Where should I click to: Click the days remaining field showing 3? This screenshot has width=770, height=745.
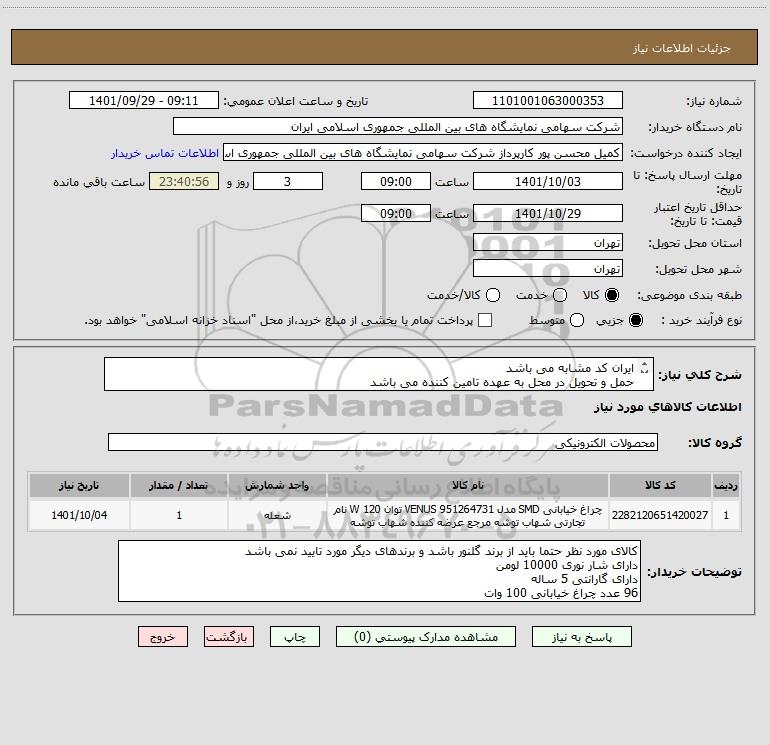[x=288, y=181]
